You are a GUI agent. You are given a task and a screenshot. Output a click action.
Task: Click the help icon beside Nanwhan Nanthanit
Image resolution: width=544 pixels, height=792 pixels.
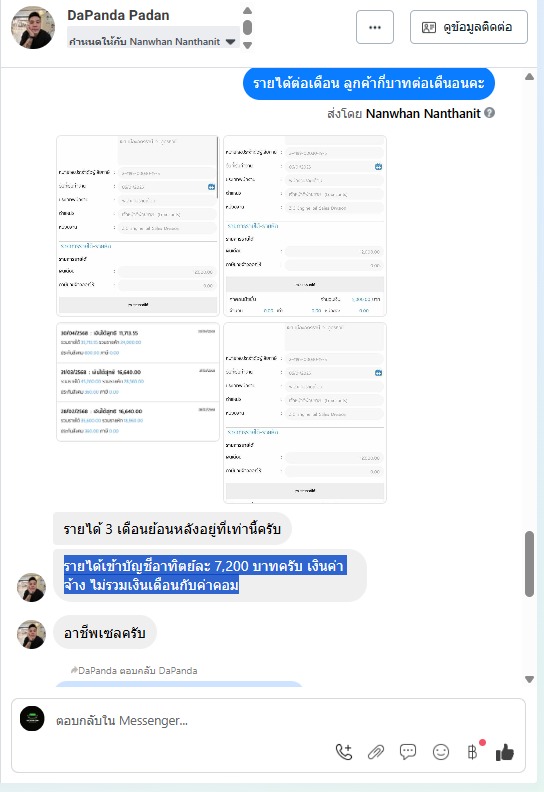489,113
